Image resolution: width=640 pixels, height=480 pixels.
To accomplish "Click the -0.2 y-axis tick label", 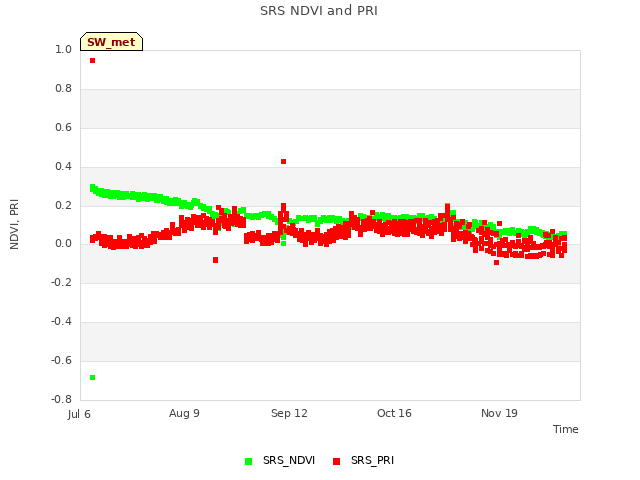I will click(x=61, y=282).
